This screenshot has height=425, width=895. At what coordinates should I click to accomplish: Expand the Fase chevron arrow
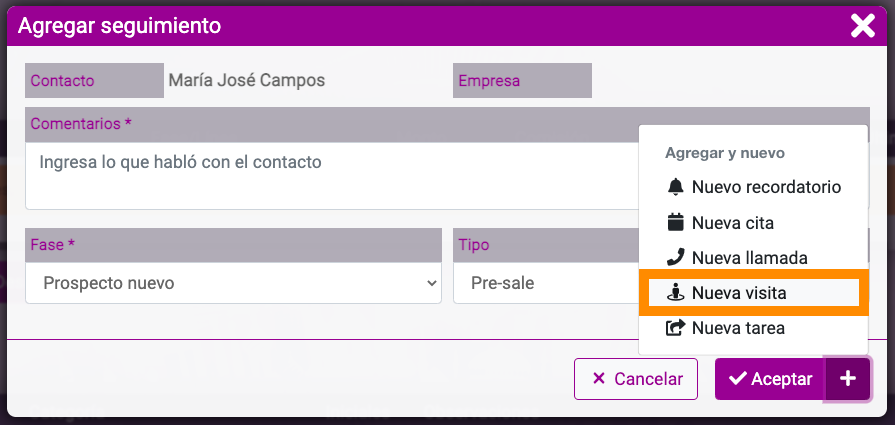432,283
